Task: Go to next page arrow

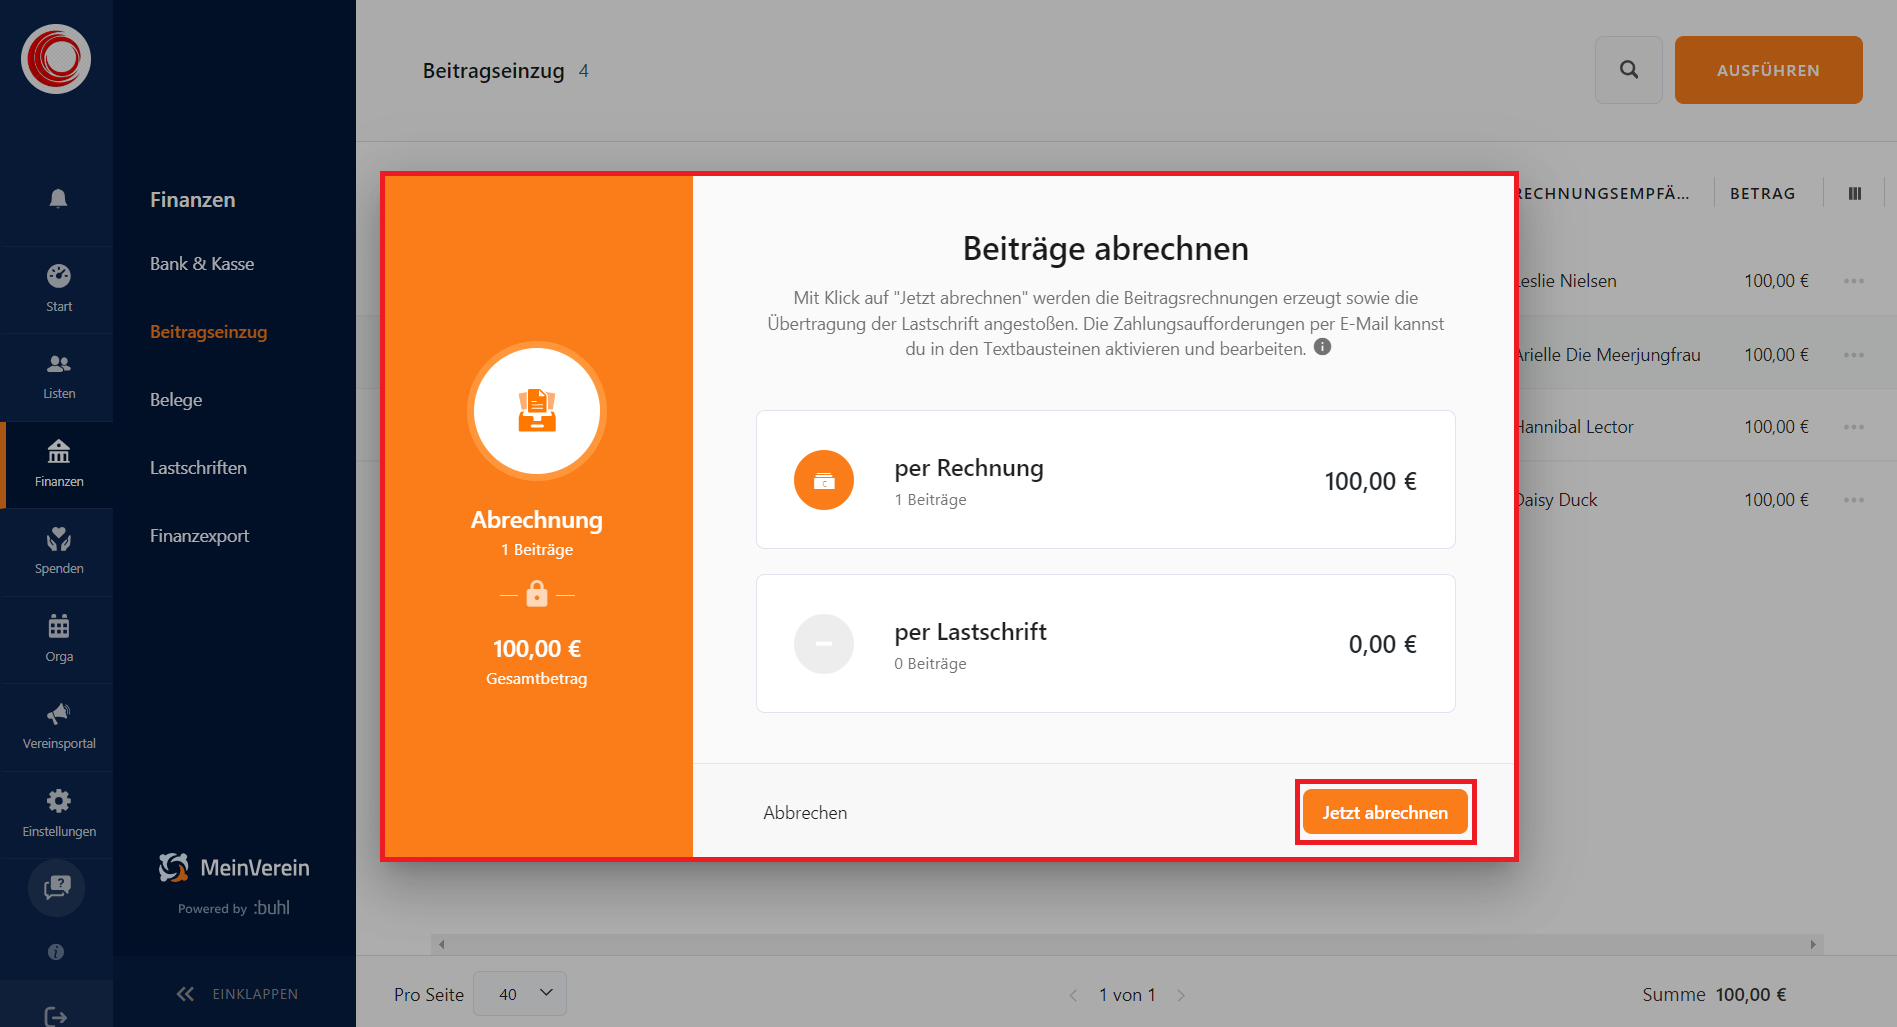Action: tap(1181, 995)
